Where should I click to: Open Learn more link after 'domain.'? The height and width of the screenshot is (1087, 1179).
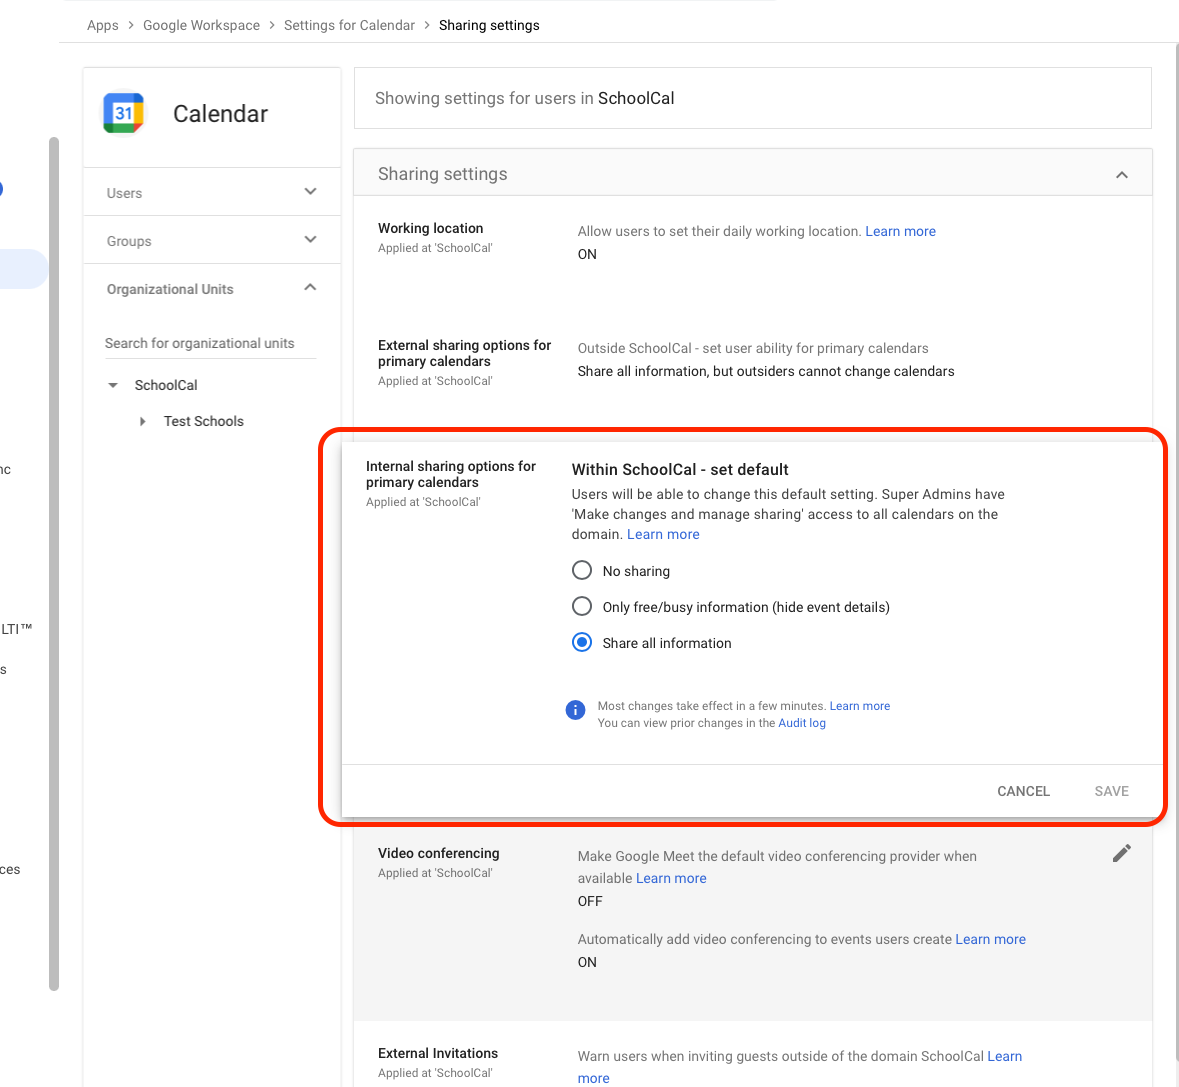[x=663, y=534]
